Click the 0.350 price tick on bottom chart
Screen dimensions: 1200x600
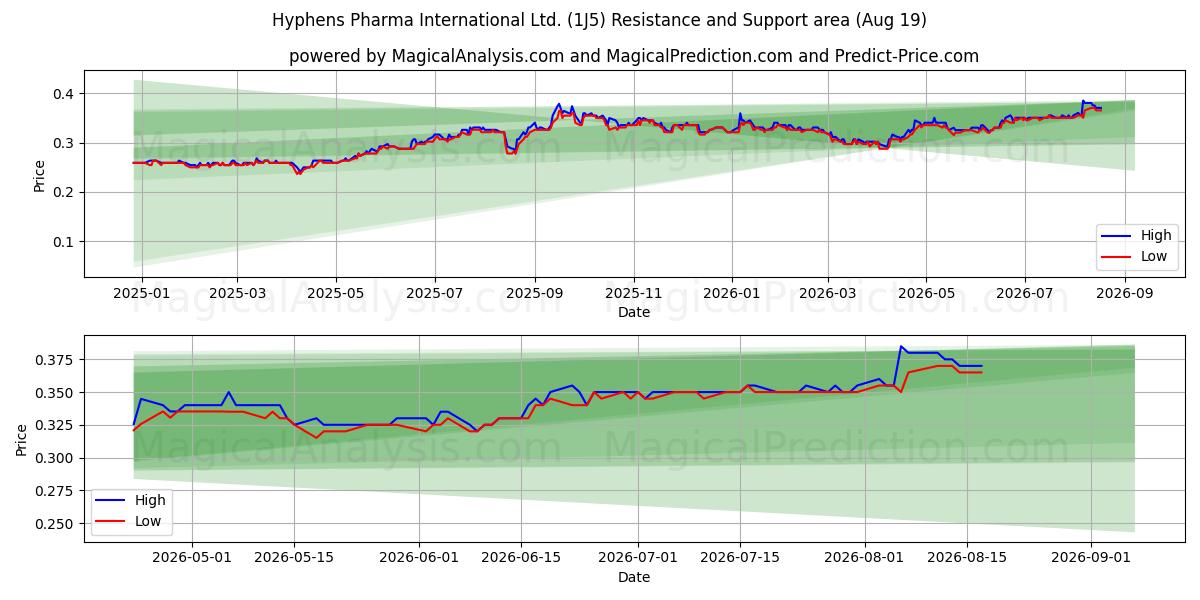[57, 393]
